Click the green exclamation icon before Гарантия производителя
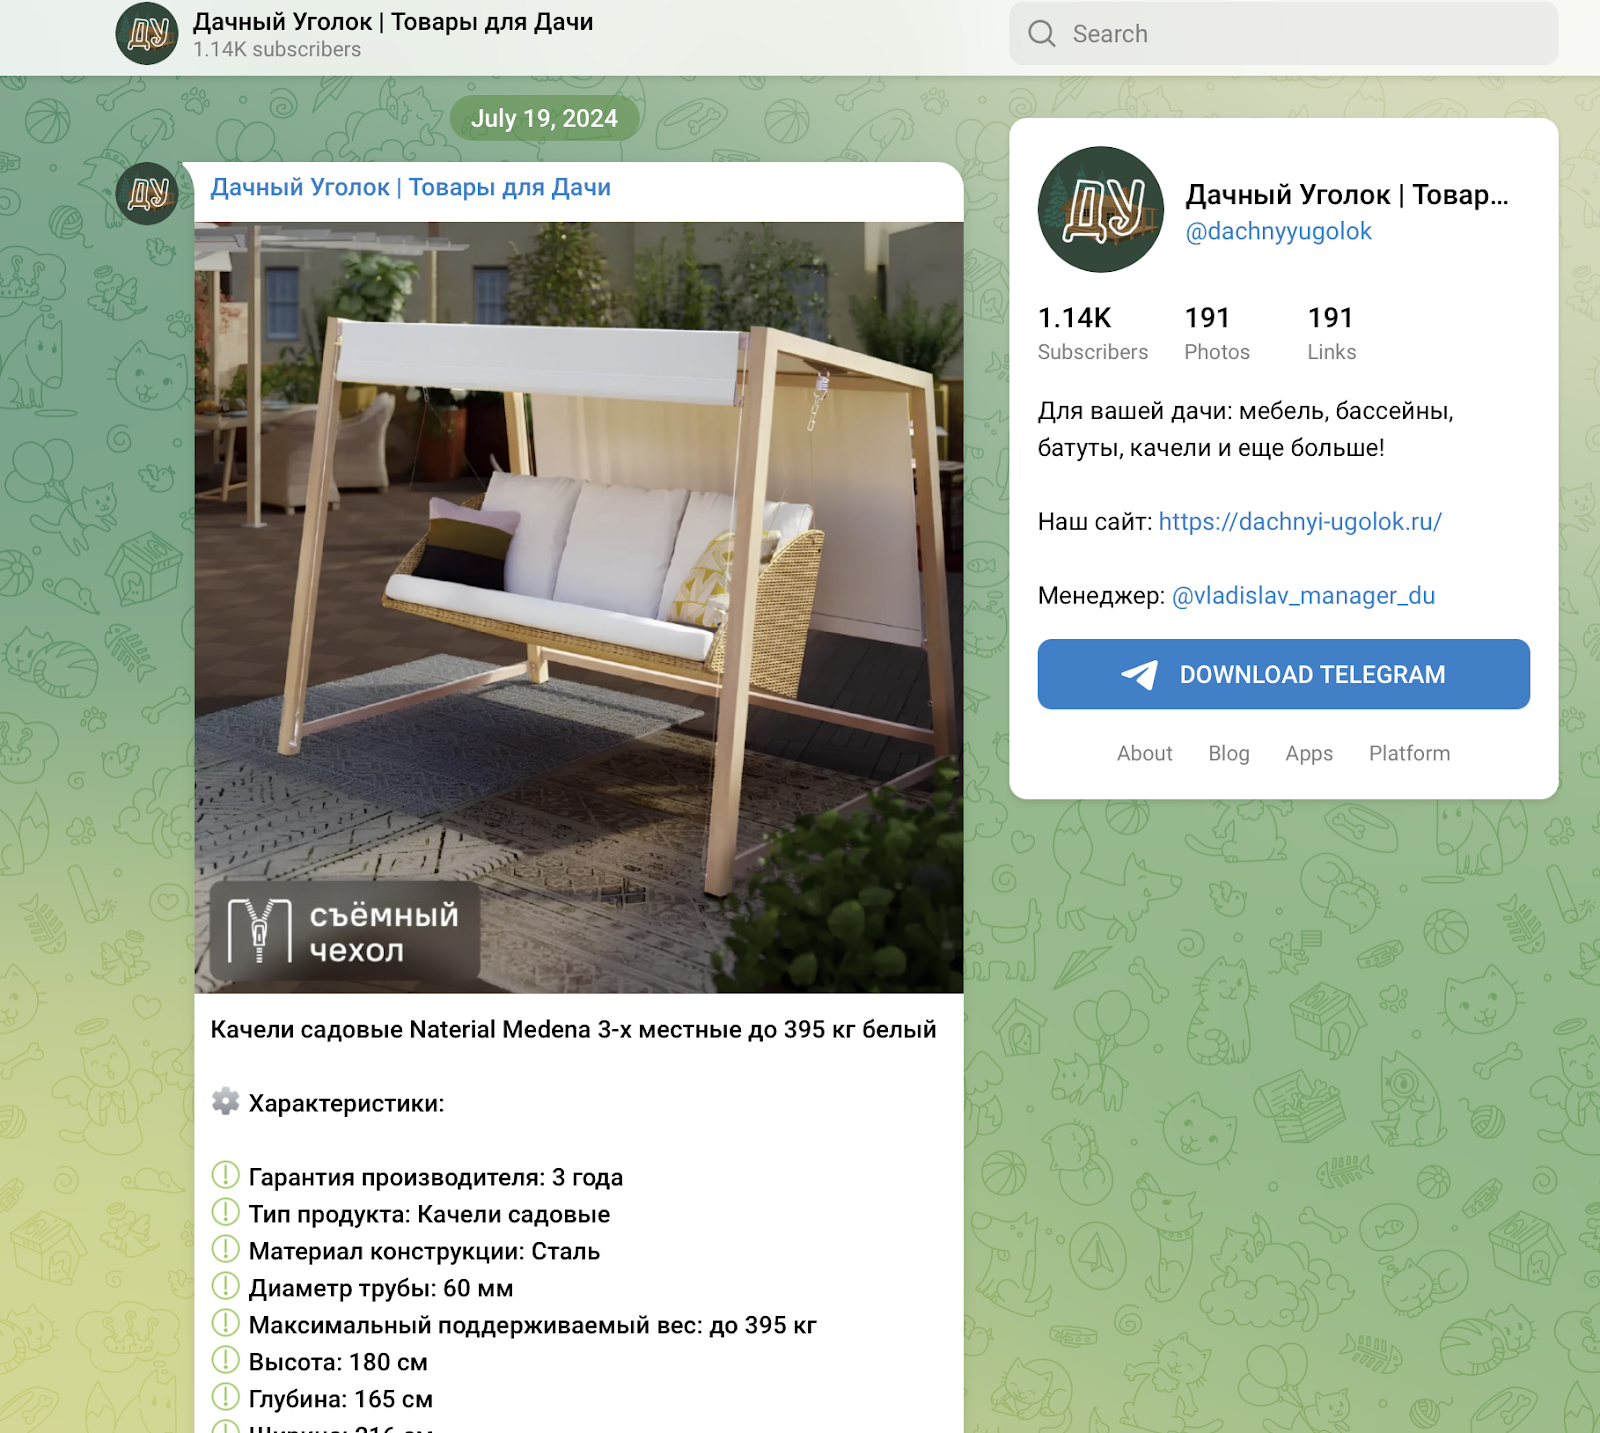Viewport: 1600px width, 1433px height. point(226,1175)
